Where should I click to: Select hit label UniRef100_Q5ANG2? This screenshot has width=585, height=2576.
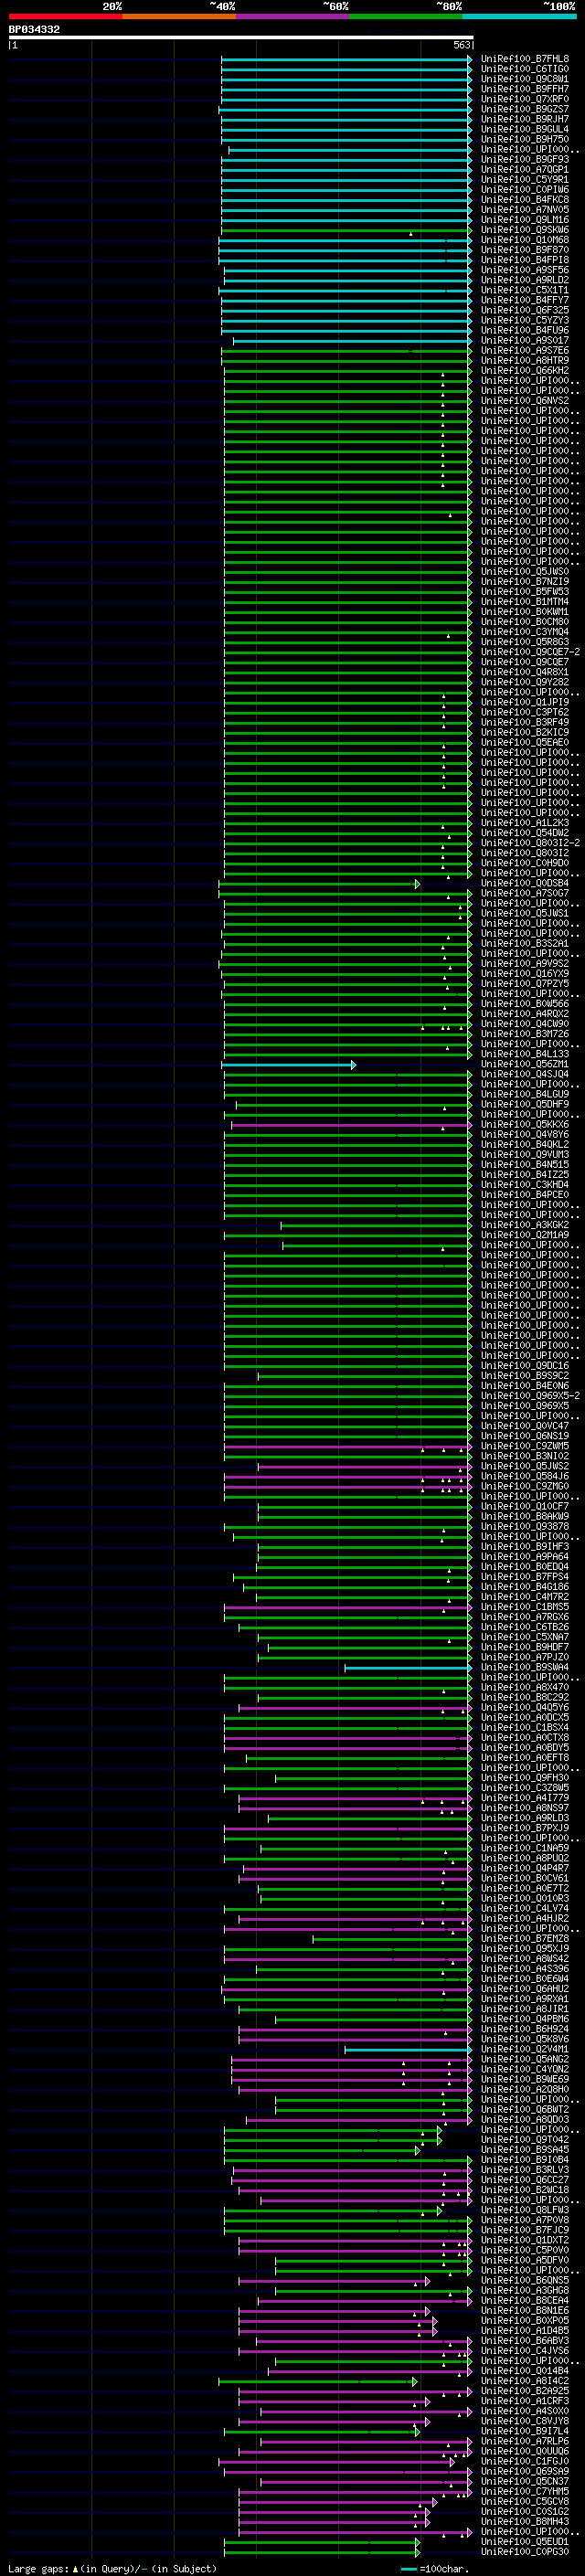pyautogui.click(x=525, y=2059)
